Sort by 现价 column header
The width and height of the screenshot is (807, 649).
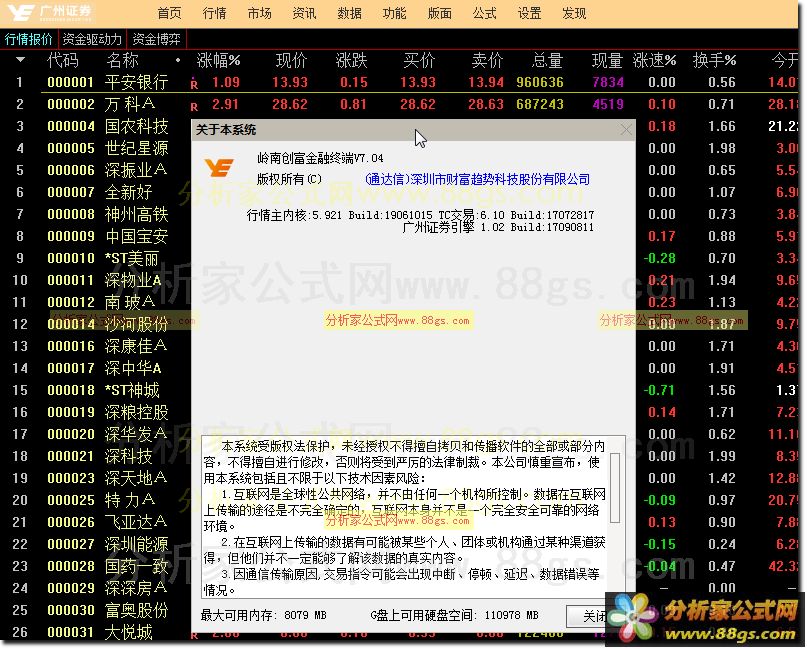click(291, 61)
